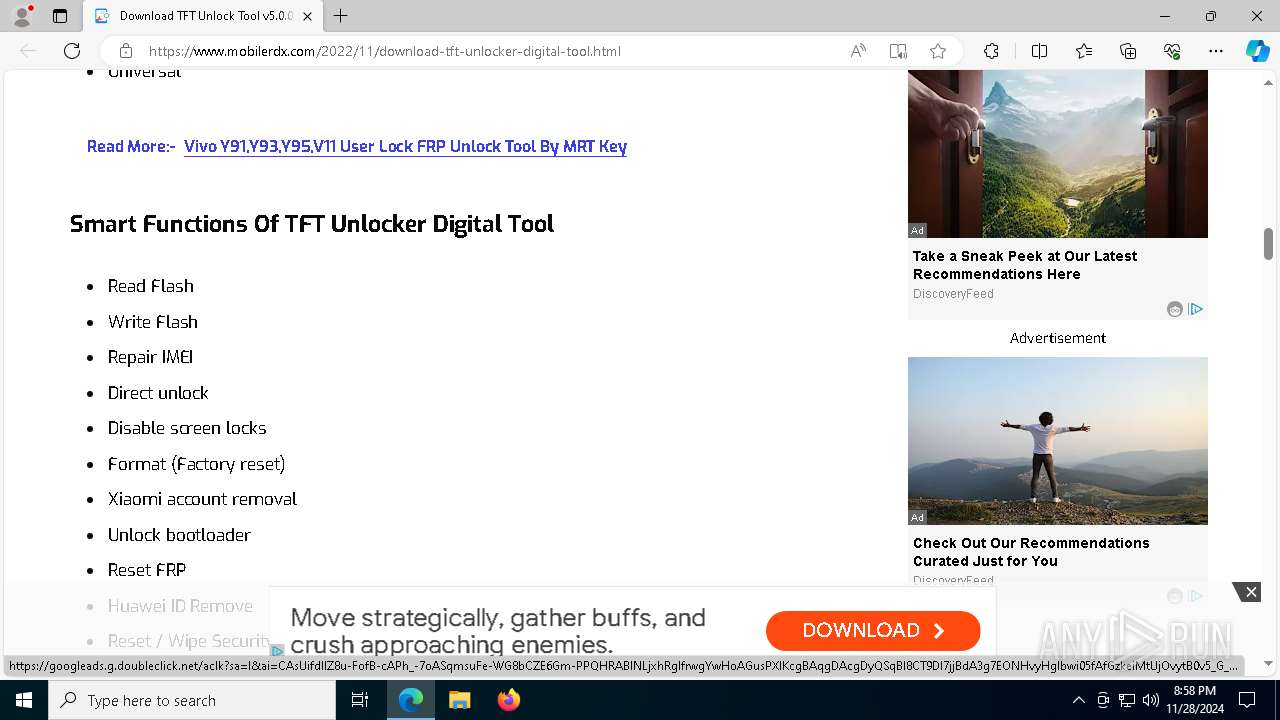Enter Immersive Reader mode

(898, 51)
